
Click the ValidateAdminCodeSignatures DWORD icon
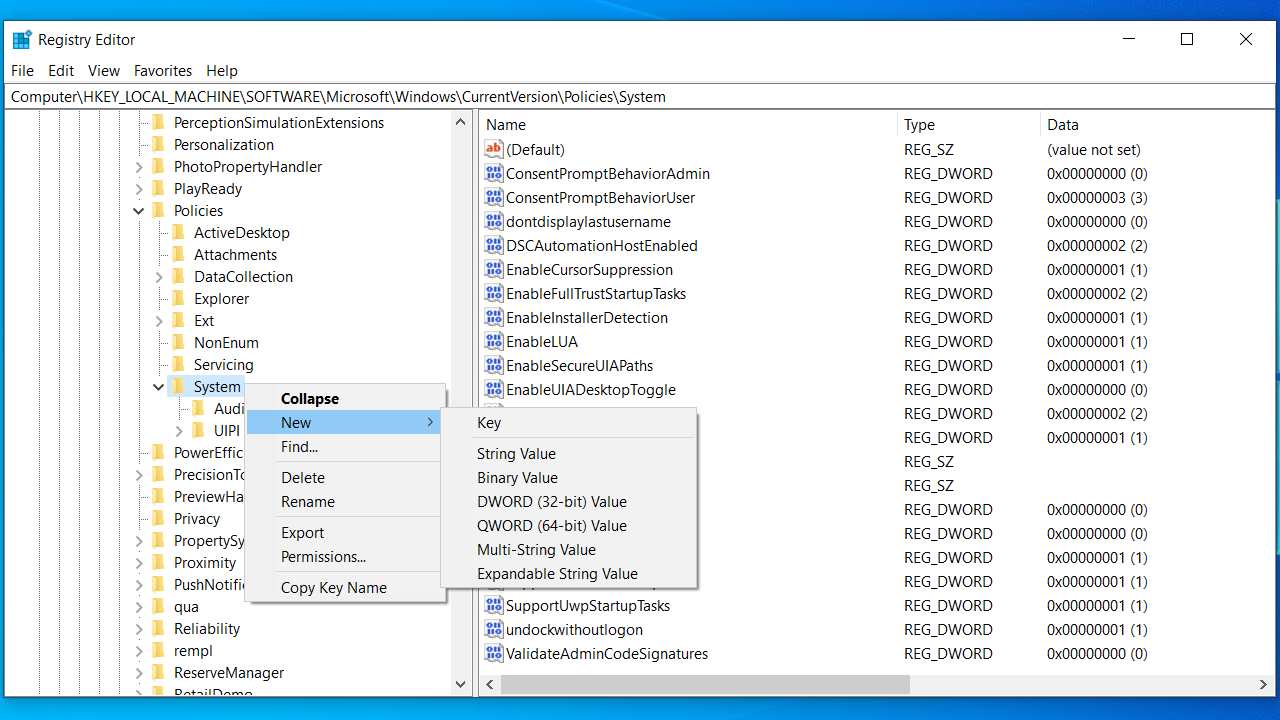(493, 654)
